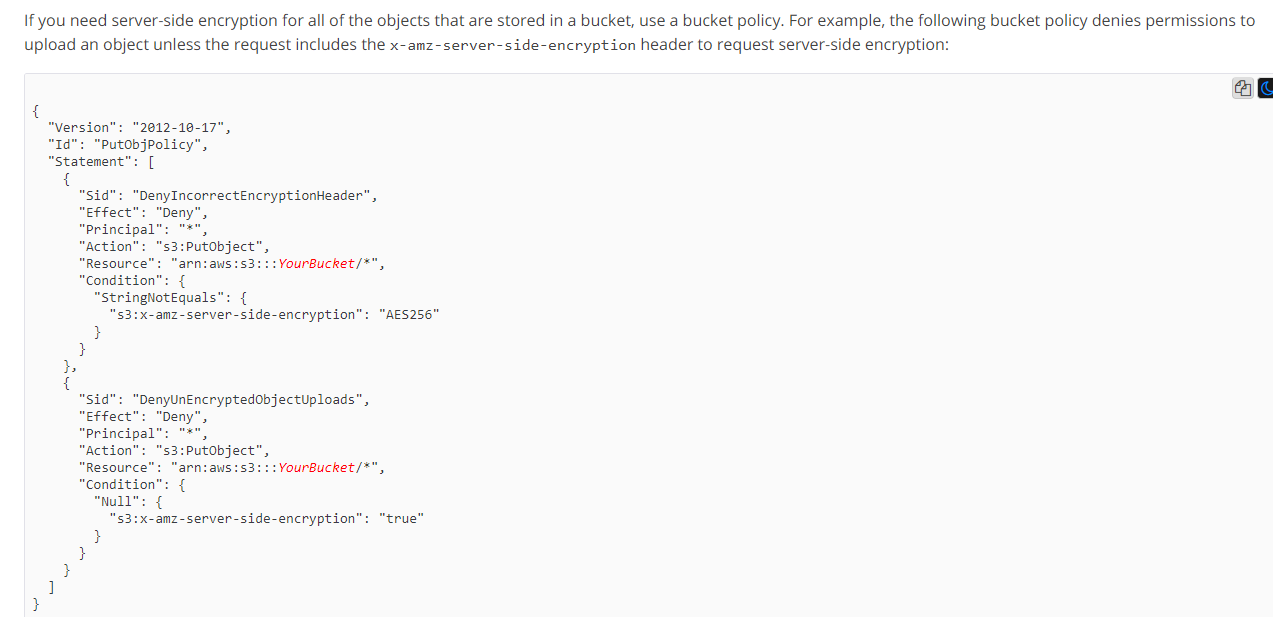Click the "AES256" value in the policy

[409, 314]
